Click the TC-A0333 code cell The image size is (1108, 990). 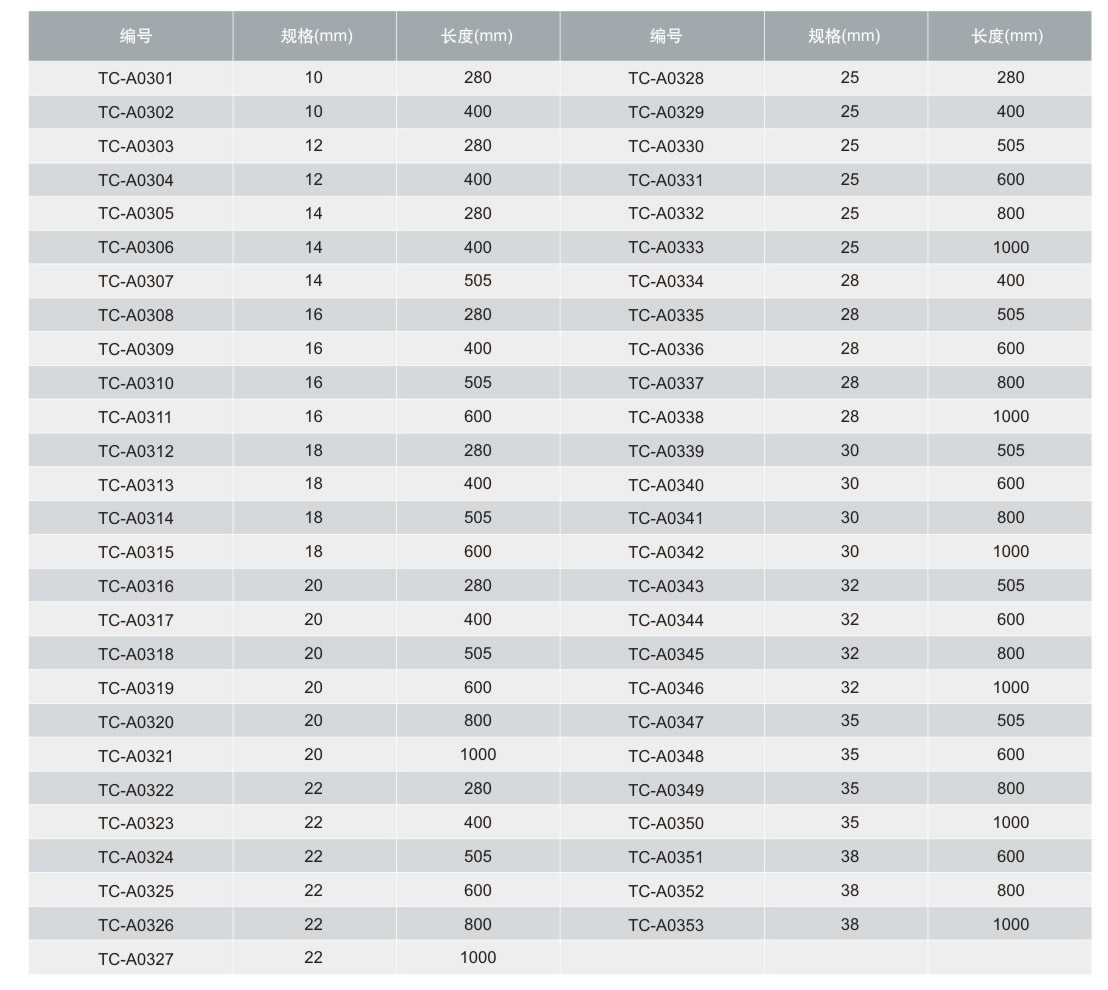click(665, 248)
